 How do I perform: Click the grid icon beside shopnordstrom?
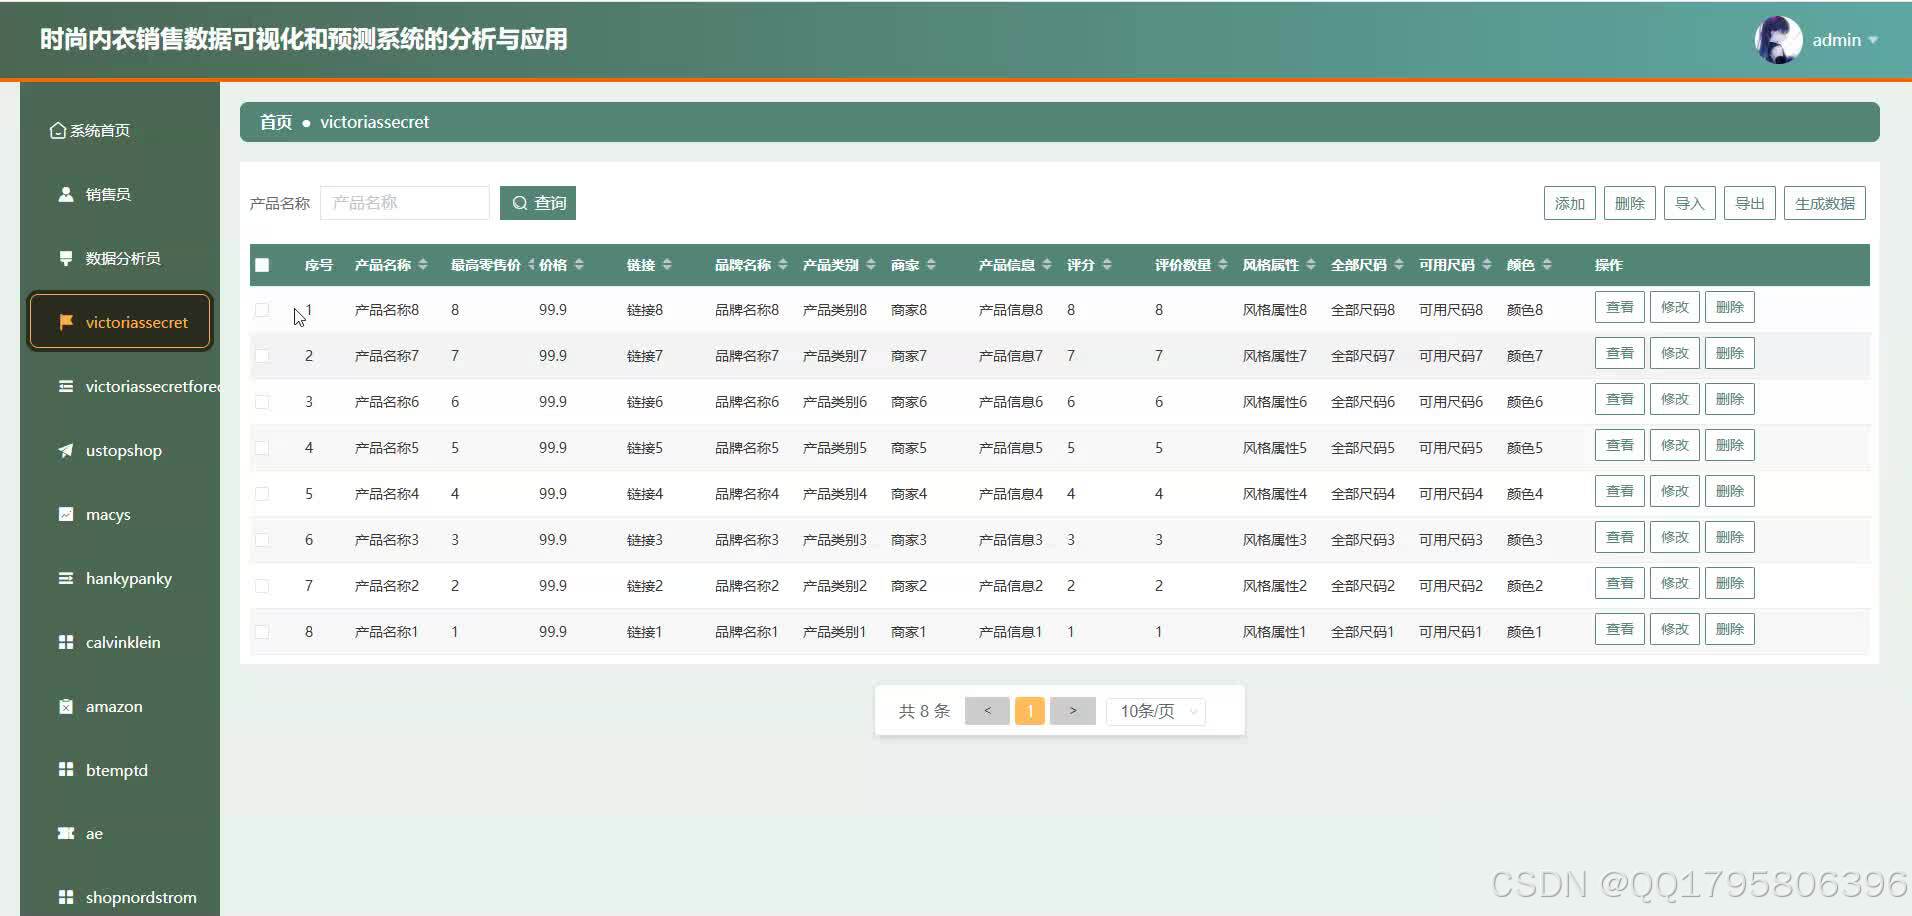(x=66, y=897)
